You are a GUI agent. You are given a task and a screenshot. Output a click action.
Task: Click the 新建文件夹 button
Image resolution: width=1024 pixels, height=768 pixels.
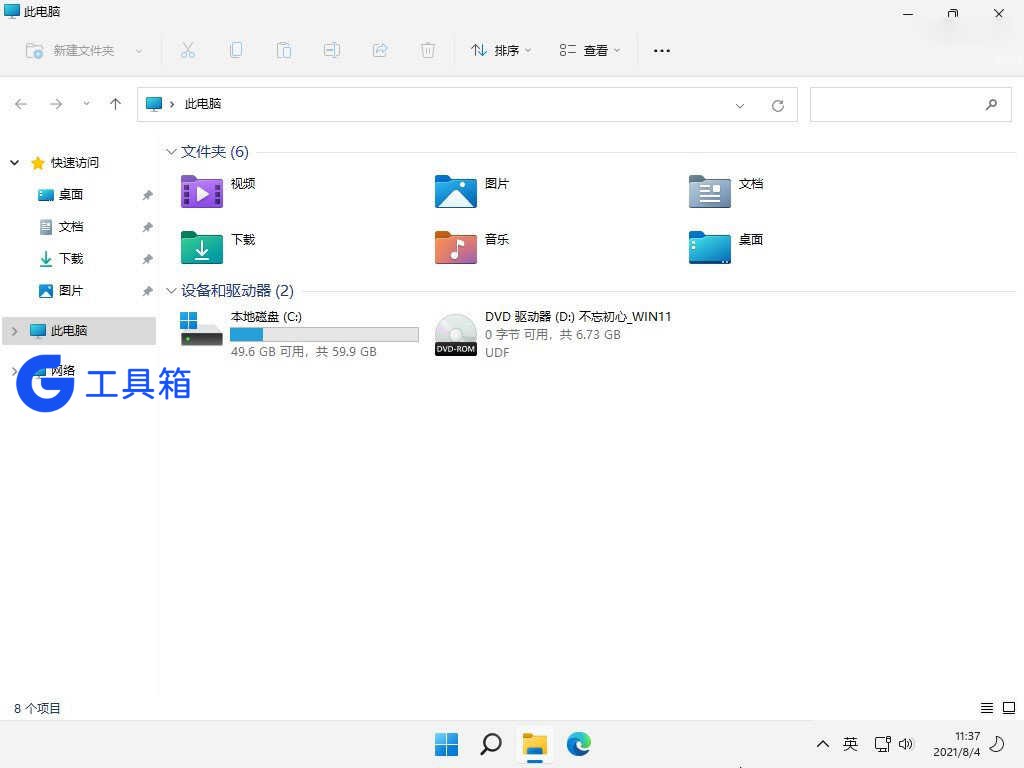tap(70, 50)
